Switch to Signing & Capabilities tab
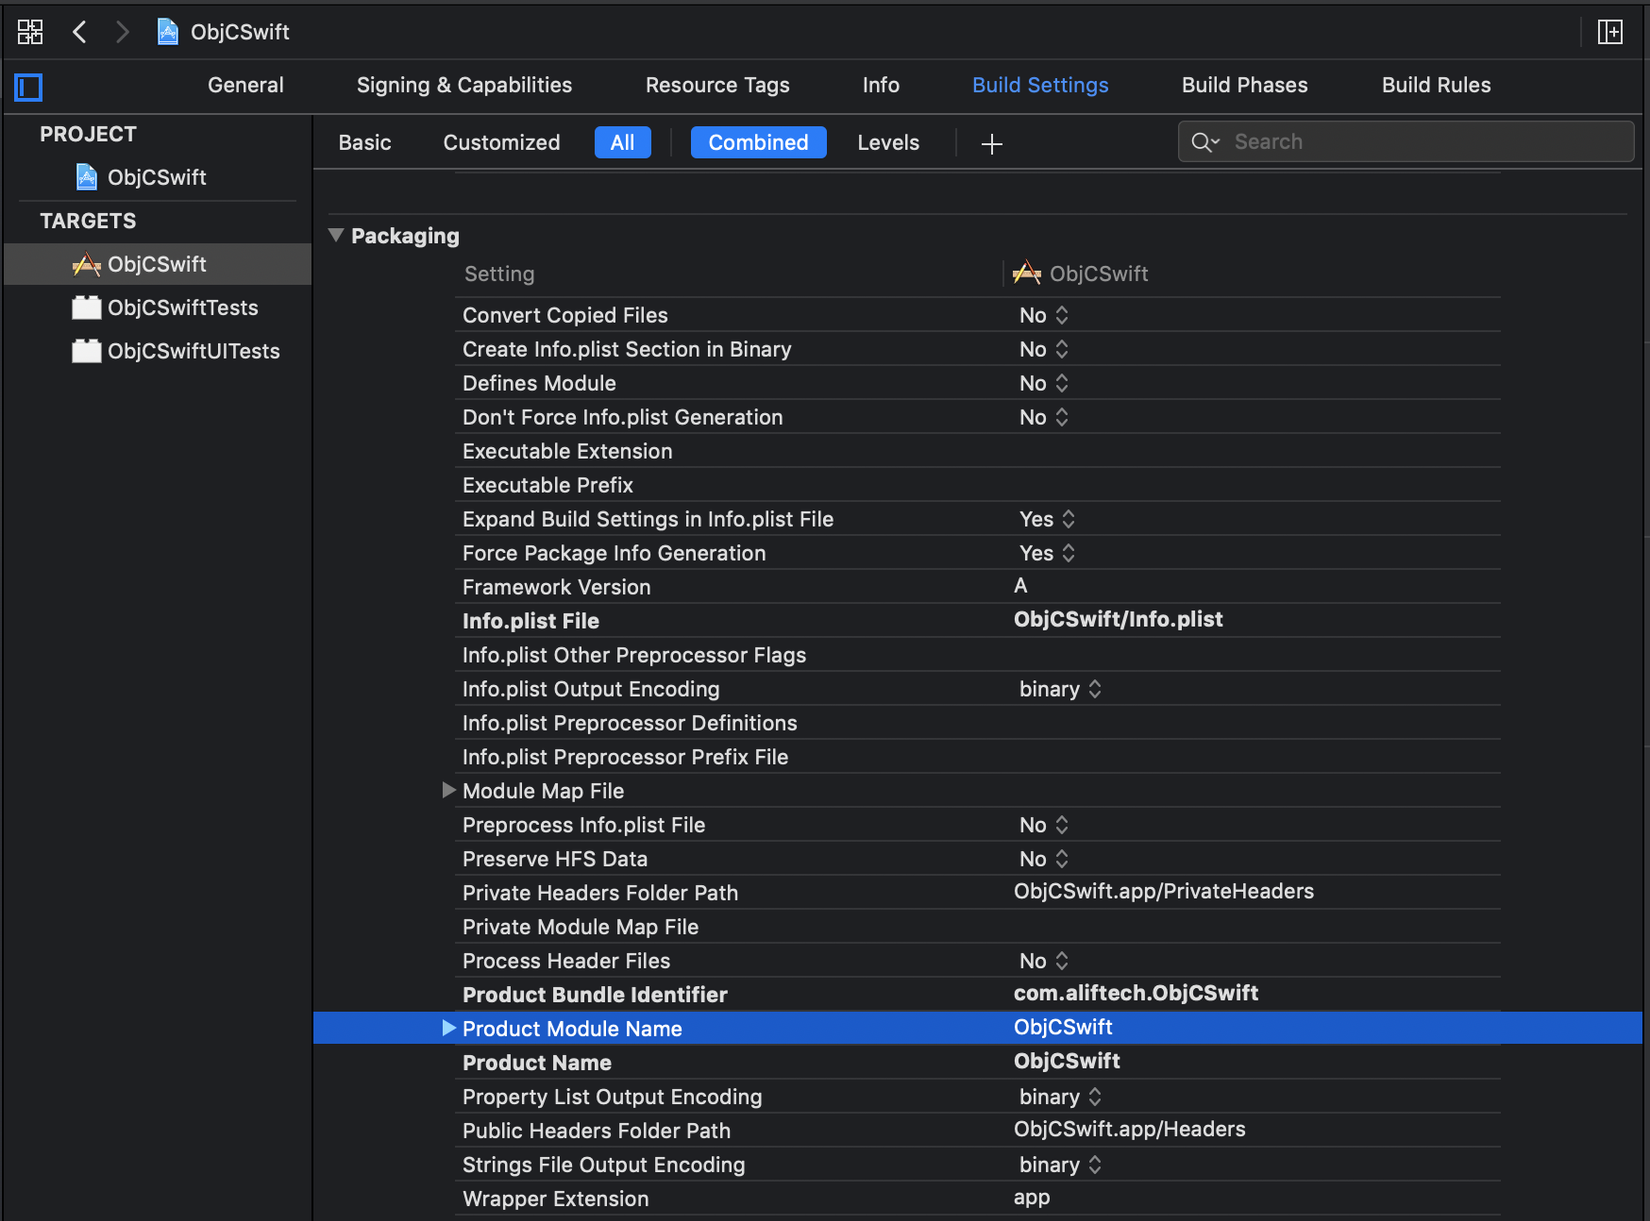The width and height of the screenshot is (1650, 1221). [x=464, y=85]
